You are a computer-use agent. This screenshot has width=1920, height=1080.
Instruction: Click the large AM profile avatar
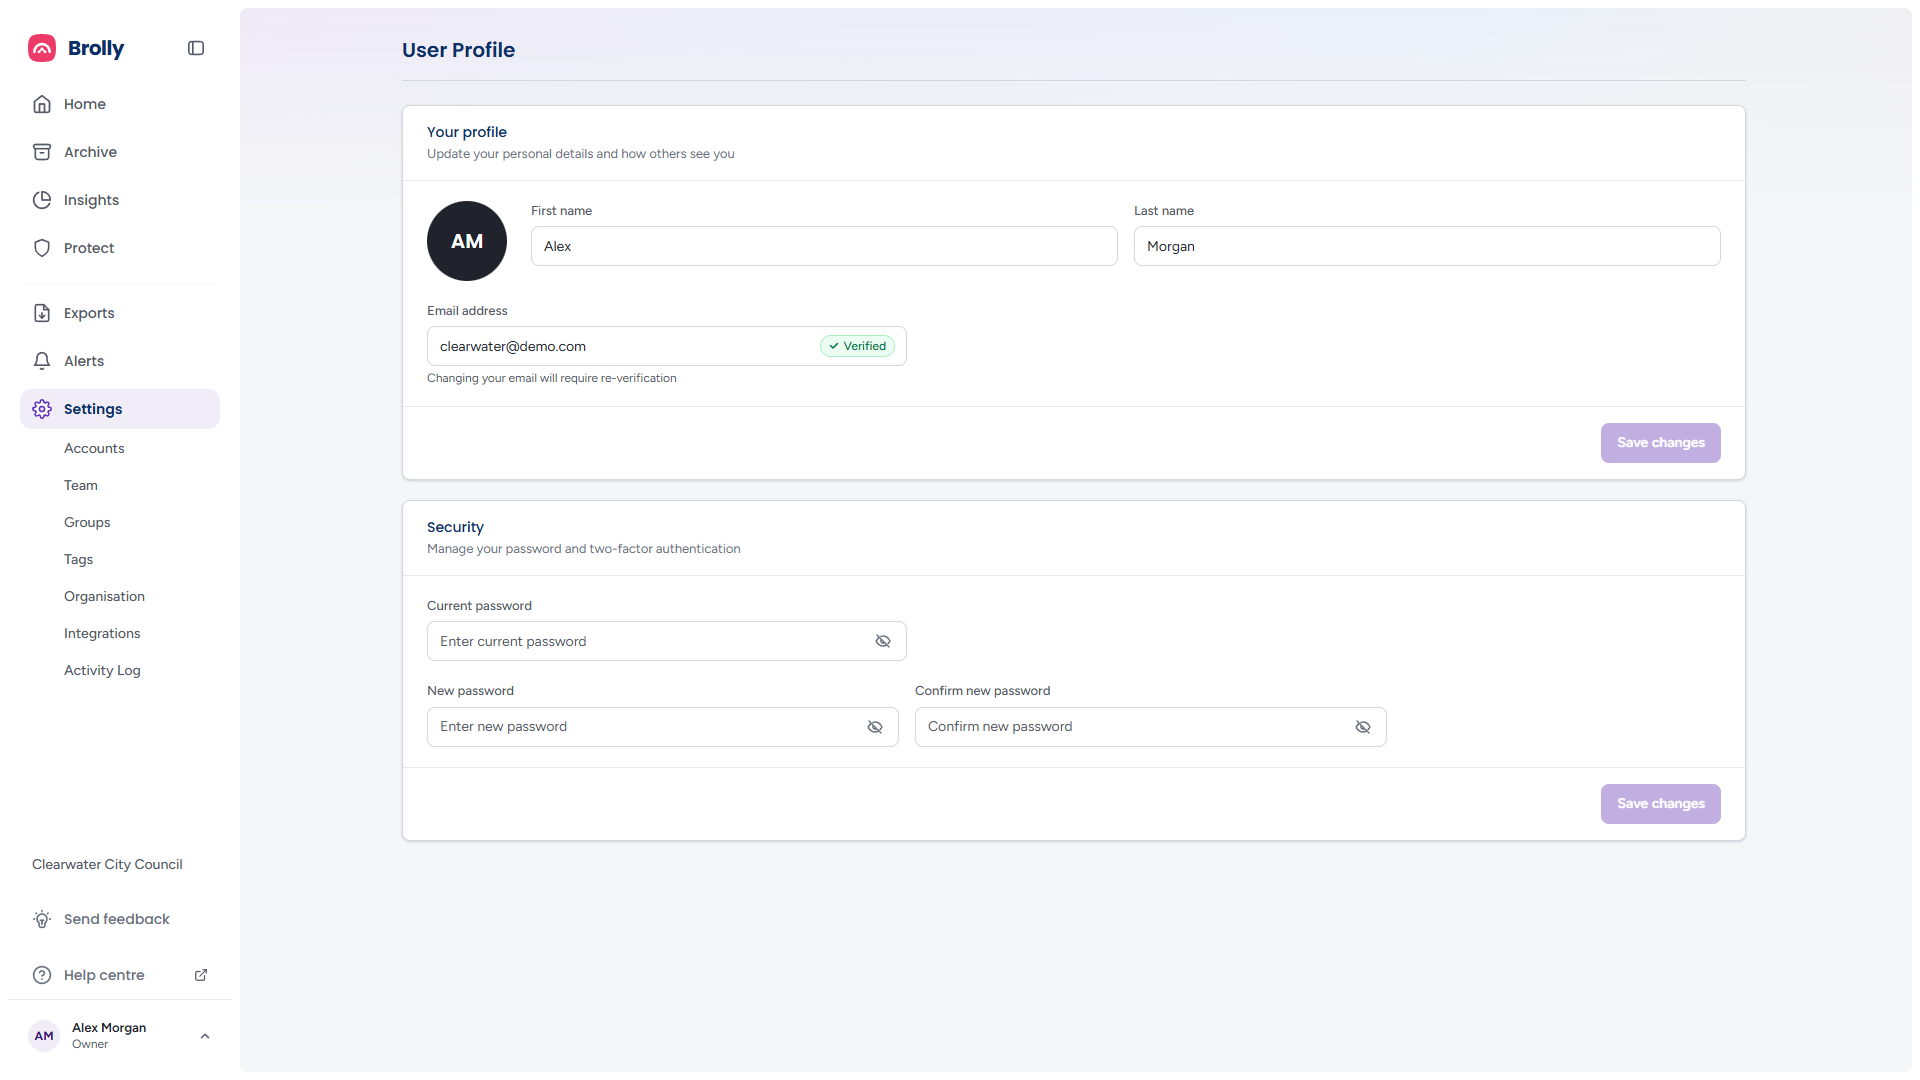pyautogui.click(x=467, y=241)
